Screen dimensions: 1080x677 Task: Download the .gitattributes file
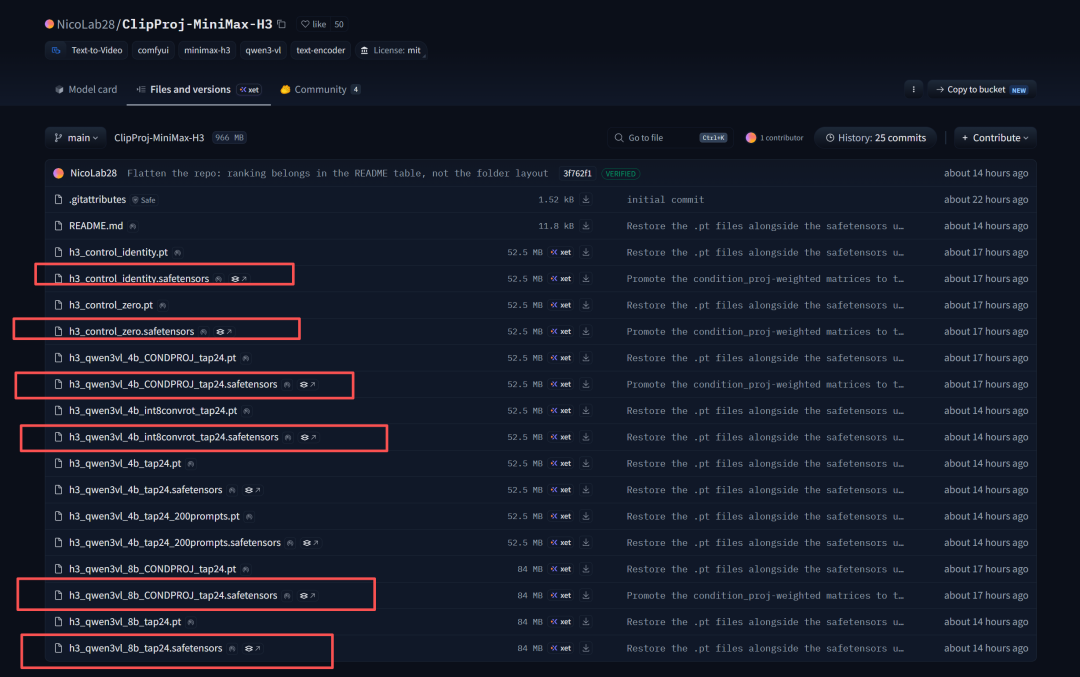[586, 200]
